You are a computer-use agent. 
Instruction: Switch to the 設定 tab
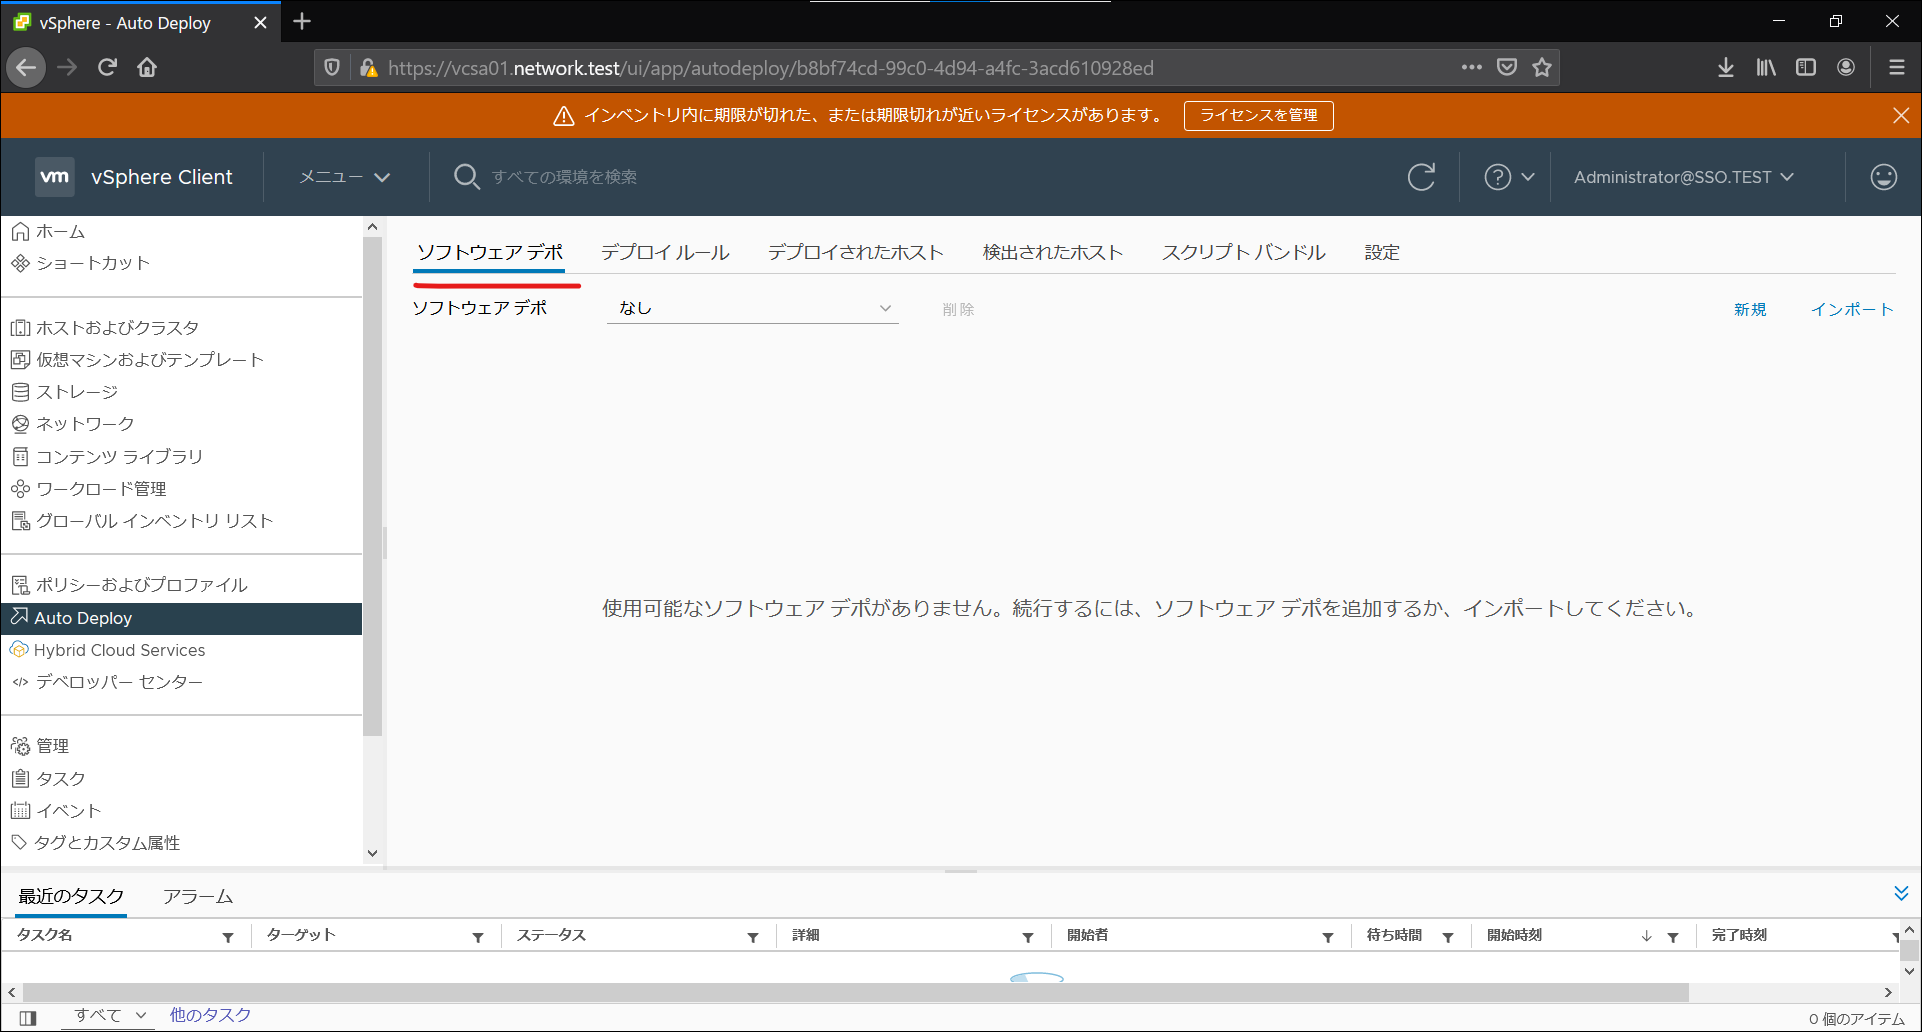(x=1382, y=252)
